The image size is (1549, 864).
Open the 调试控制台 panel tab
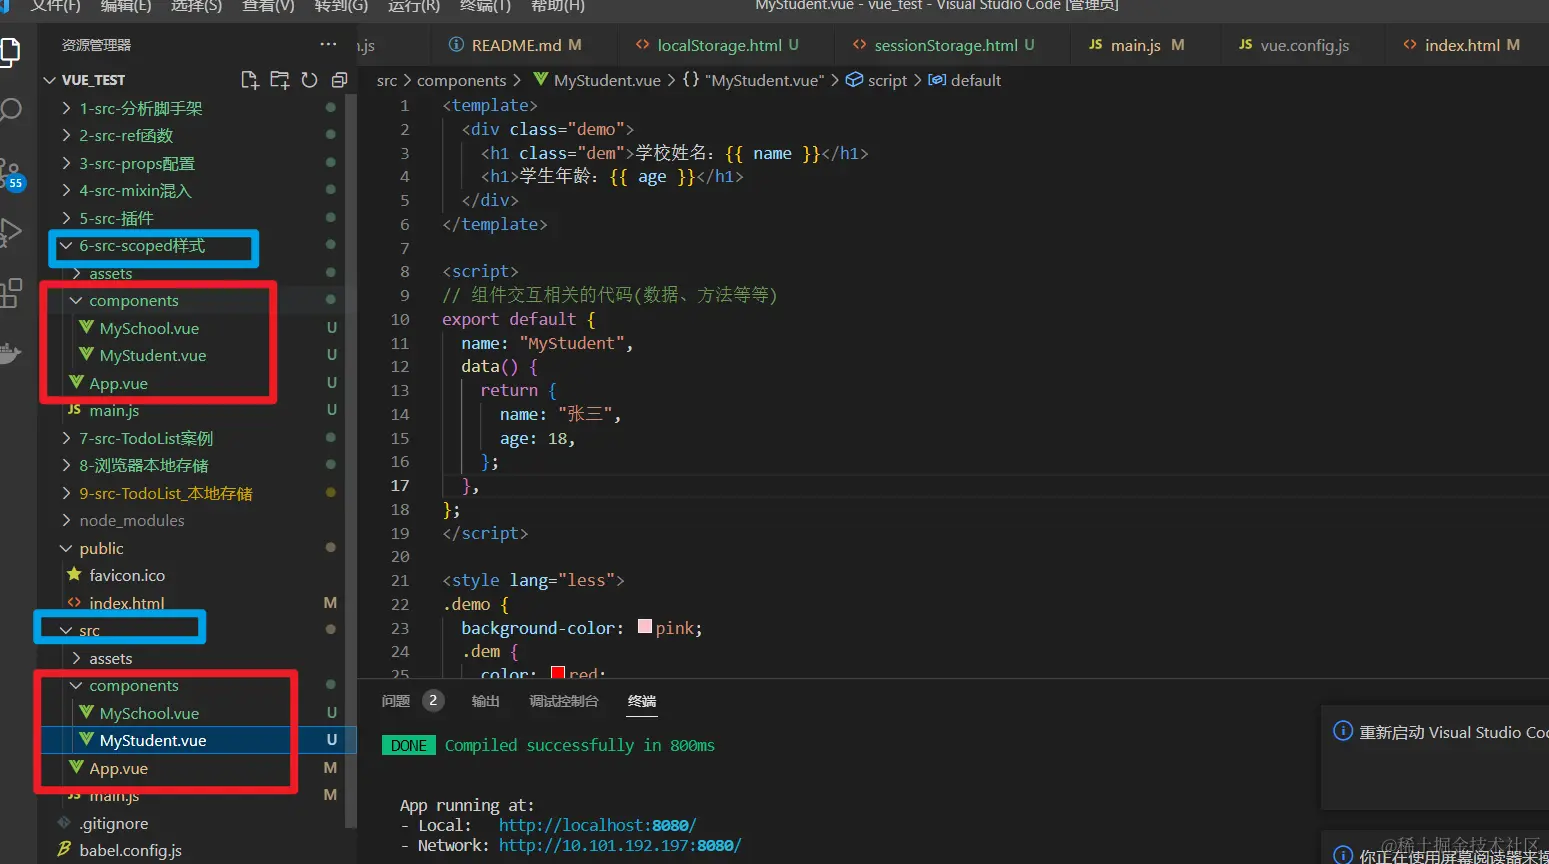[564, 701]
